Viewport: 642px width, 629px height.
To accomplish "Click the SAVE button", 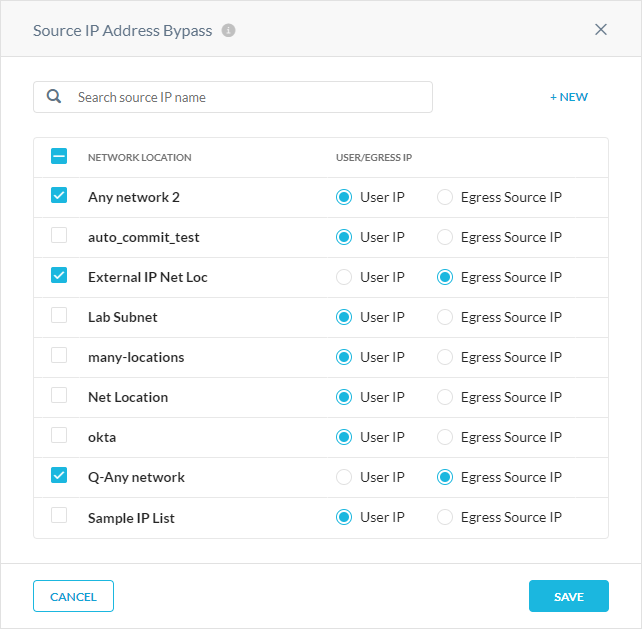I will click(568, 596).
